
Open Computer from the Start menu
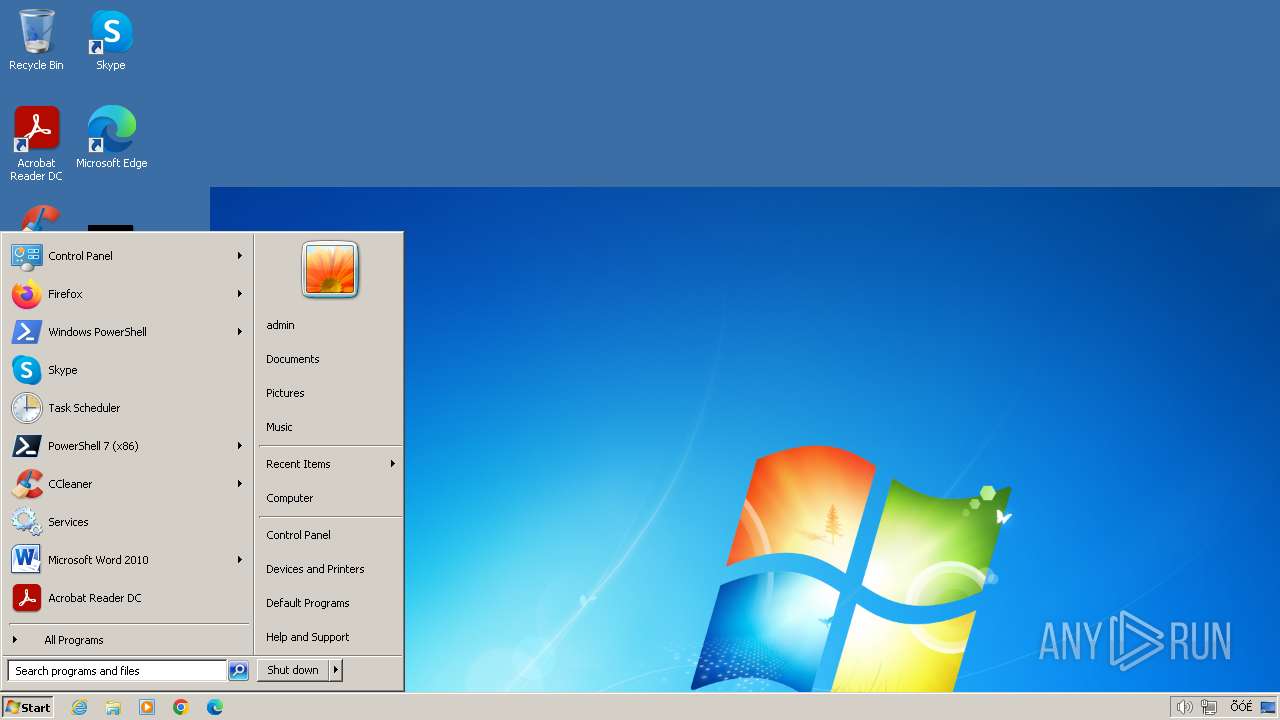330,498
